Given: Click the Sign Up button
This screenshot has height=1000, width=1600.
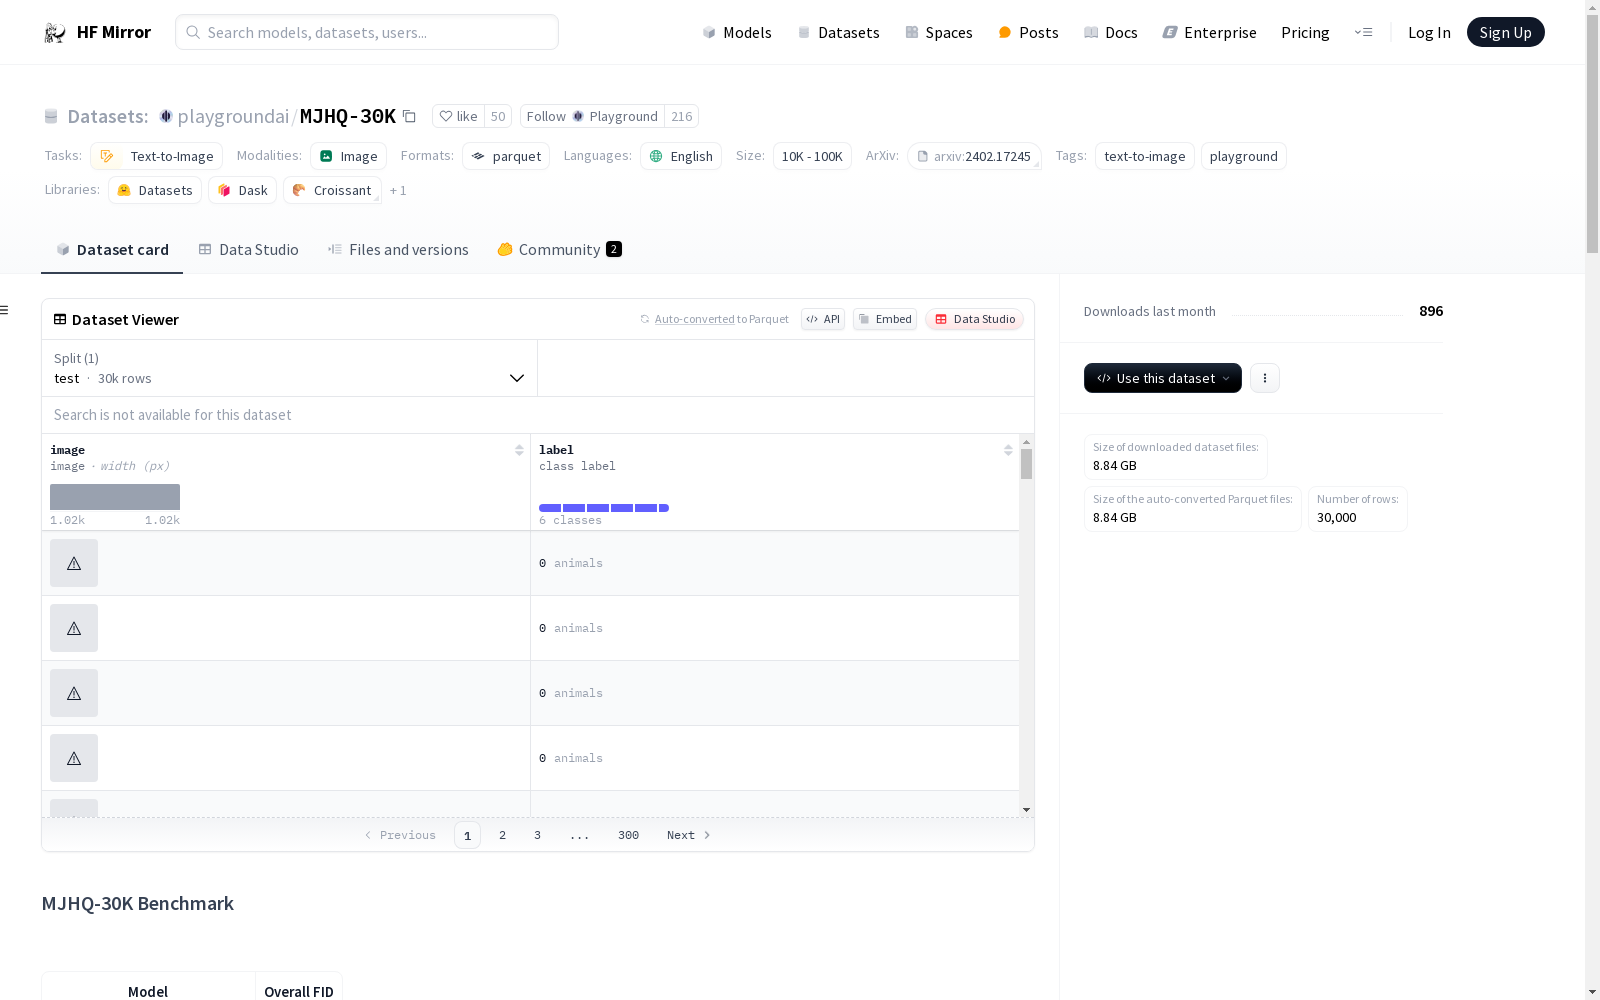Looking at the screenshot, I should (x=1505, y=32).
